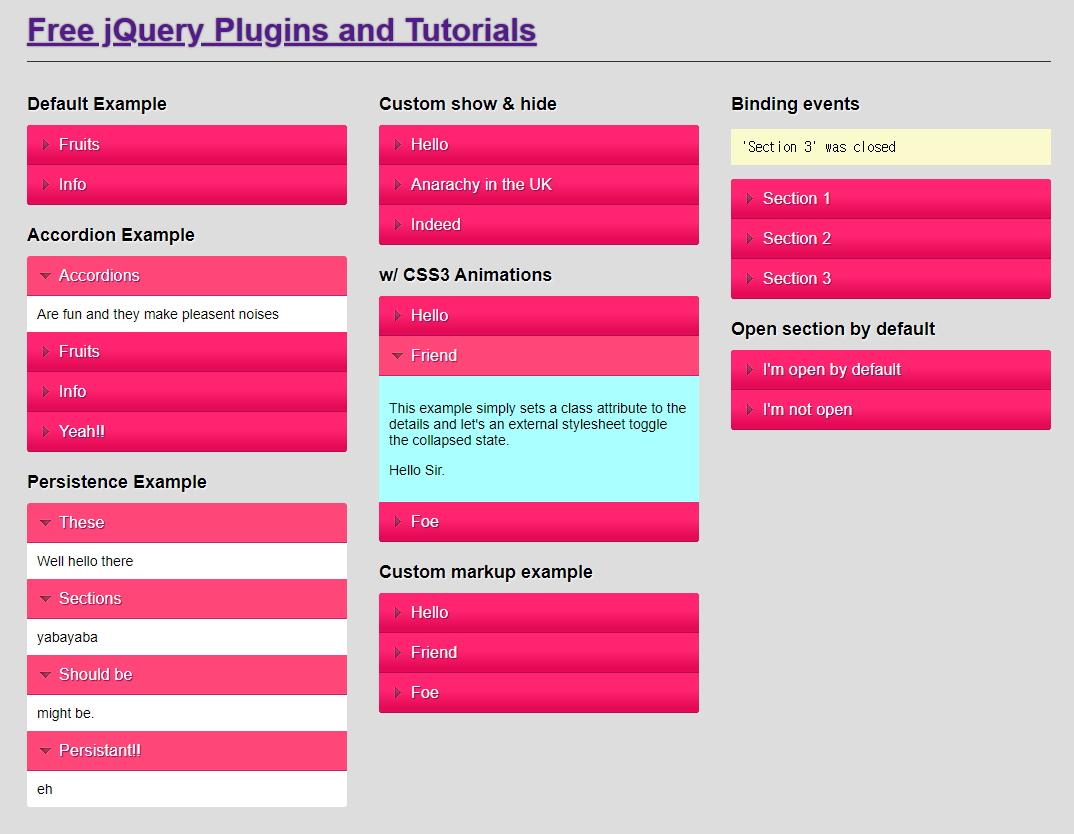Expand the Yeah!! section
Viewport: 1074px width, 834px height.
pyautogui.click(x=187, y=432)
